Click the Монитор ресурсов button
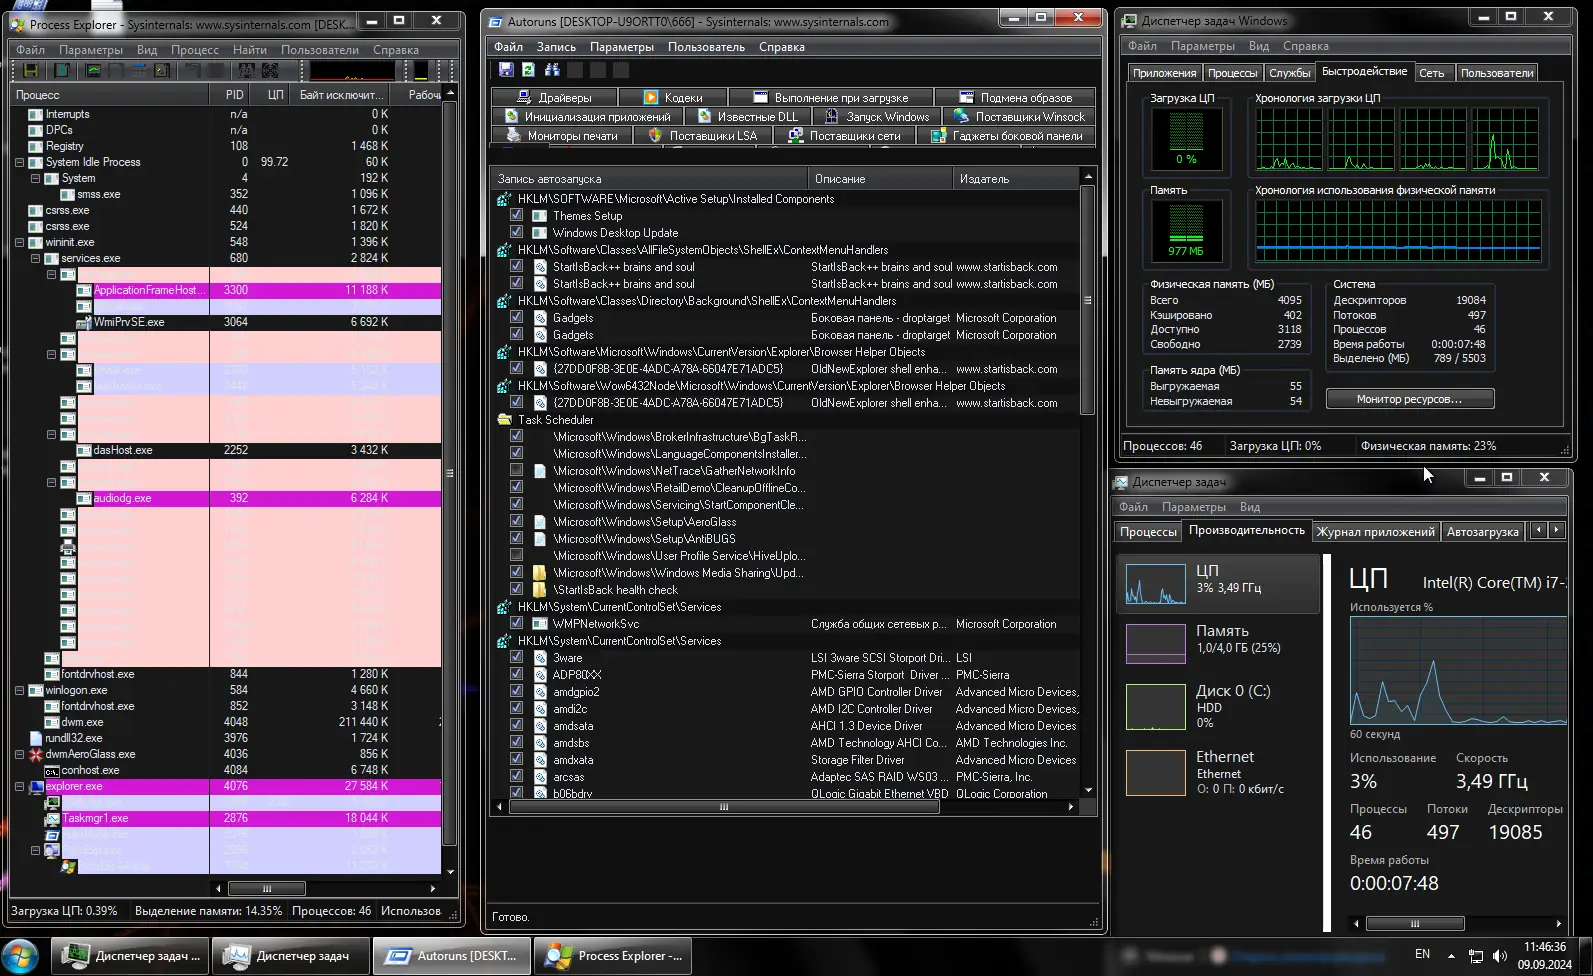 (1409, 399)
